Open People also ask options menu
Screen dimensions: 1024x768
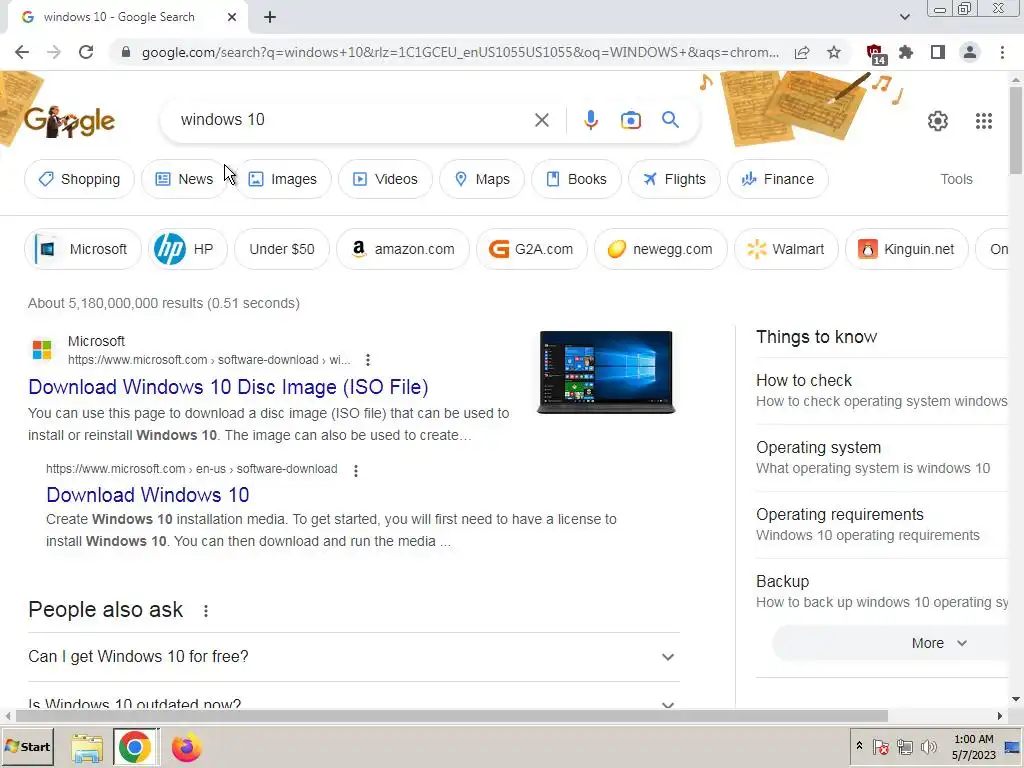[x=206, y=611]
